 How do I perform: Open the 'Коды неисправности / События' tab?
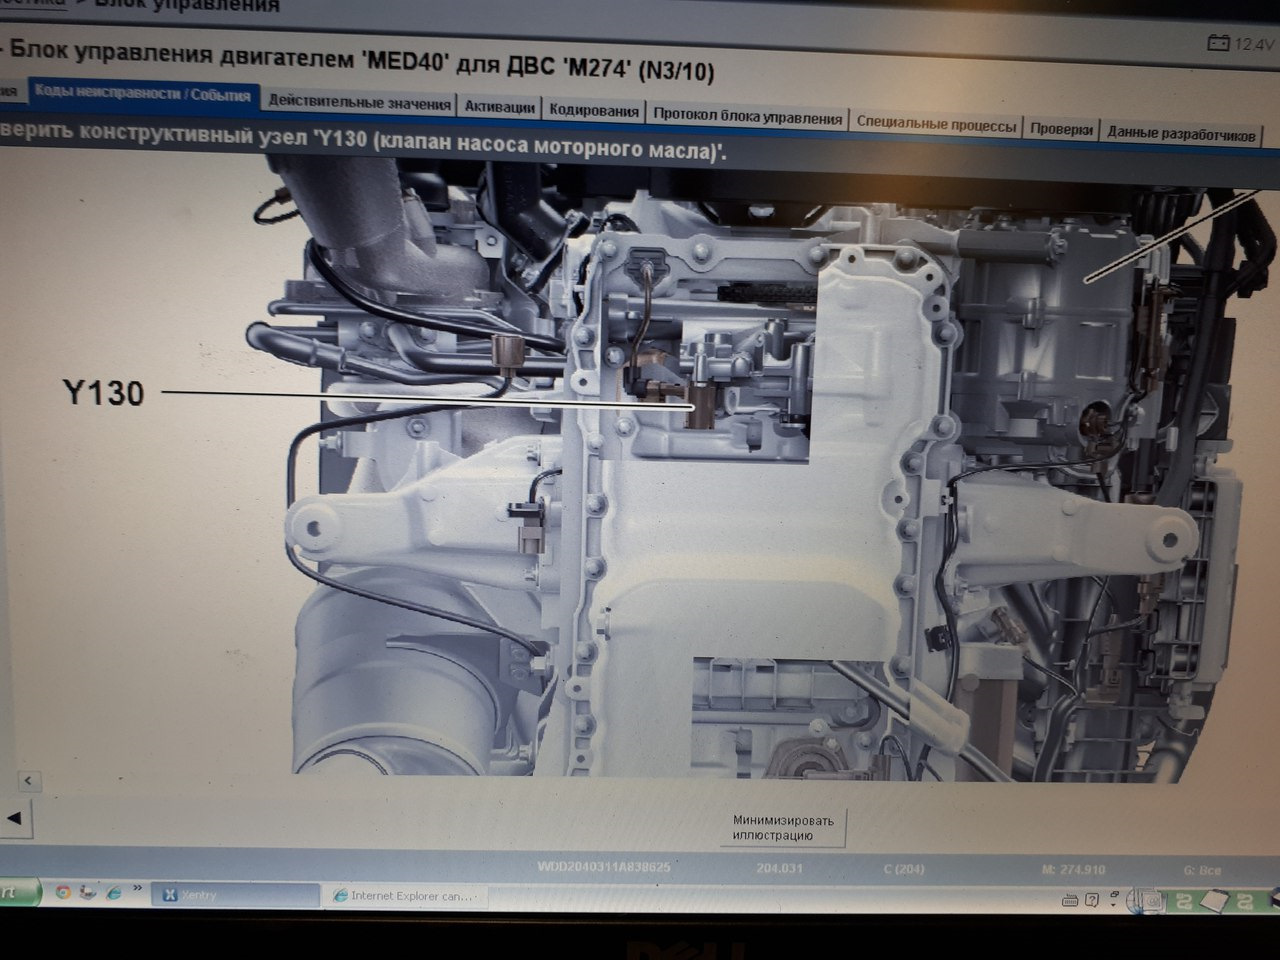[x=142, y=94]
